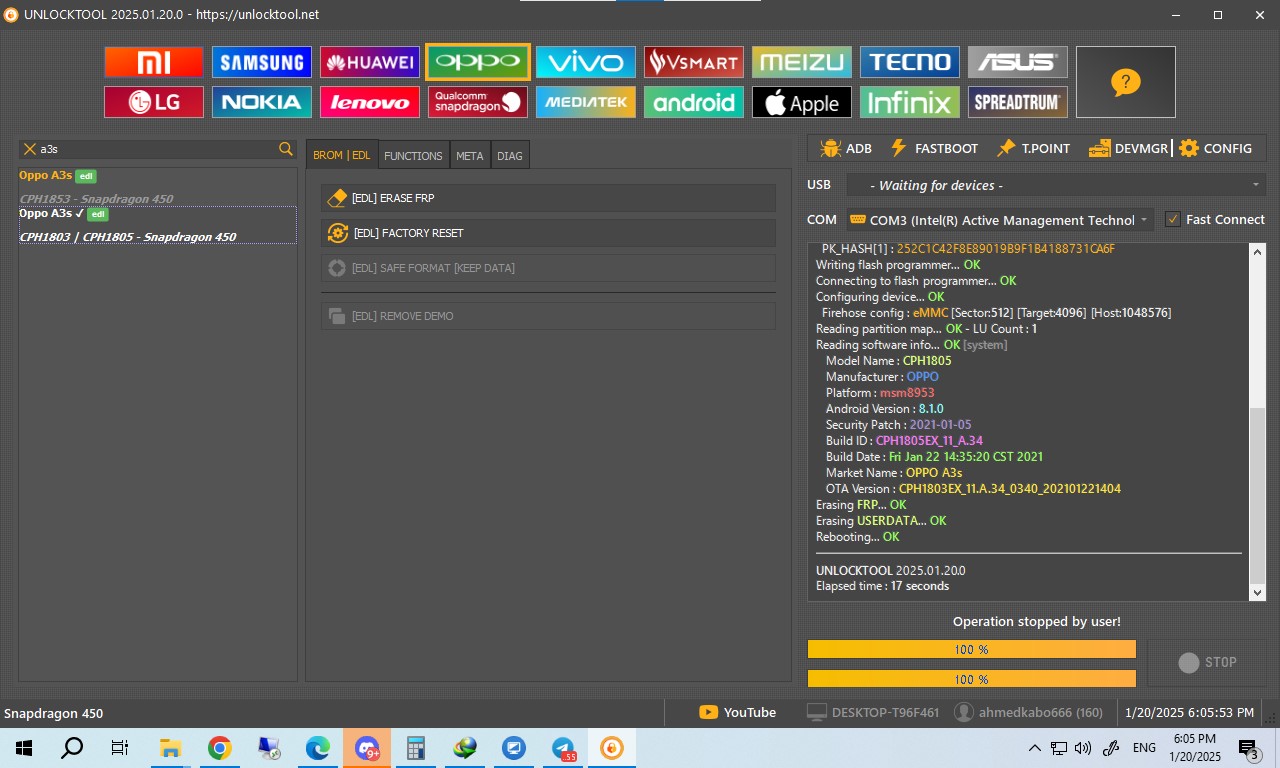Image resolution: width=1280 pixels, height=768 pixels.
Task: Click the Elapsed time 17 seconds line
Action: (x=882, y=586)
